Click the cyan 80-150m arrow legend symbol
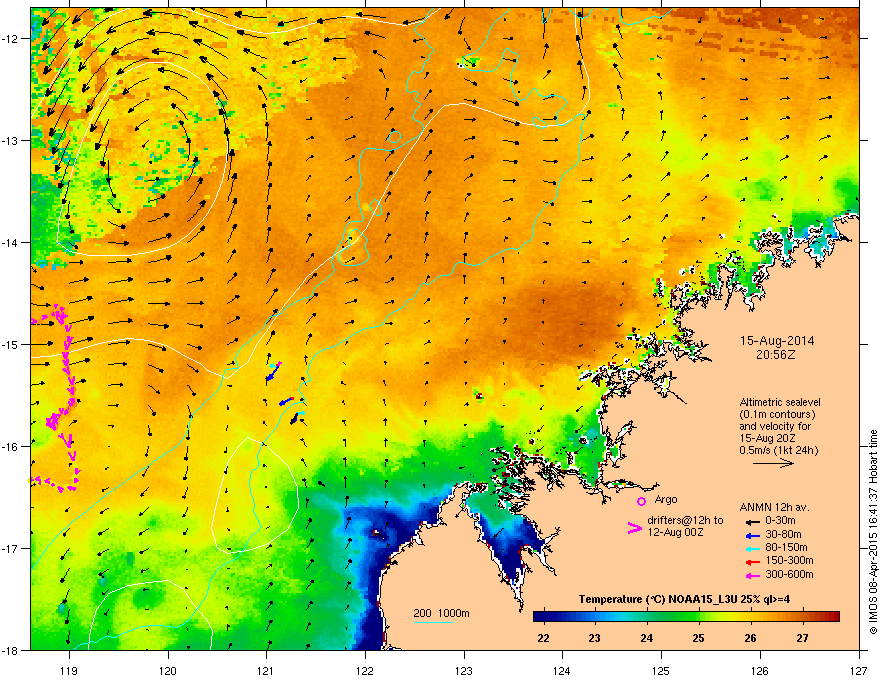This screenshot has height=680, width=880. click(x=753, y=548)
